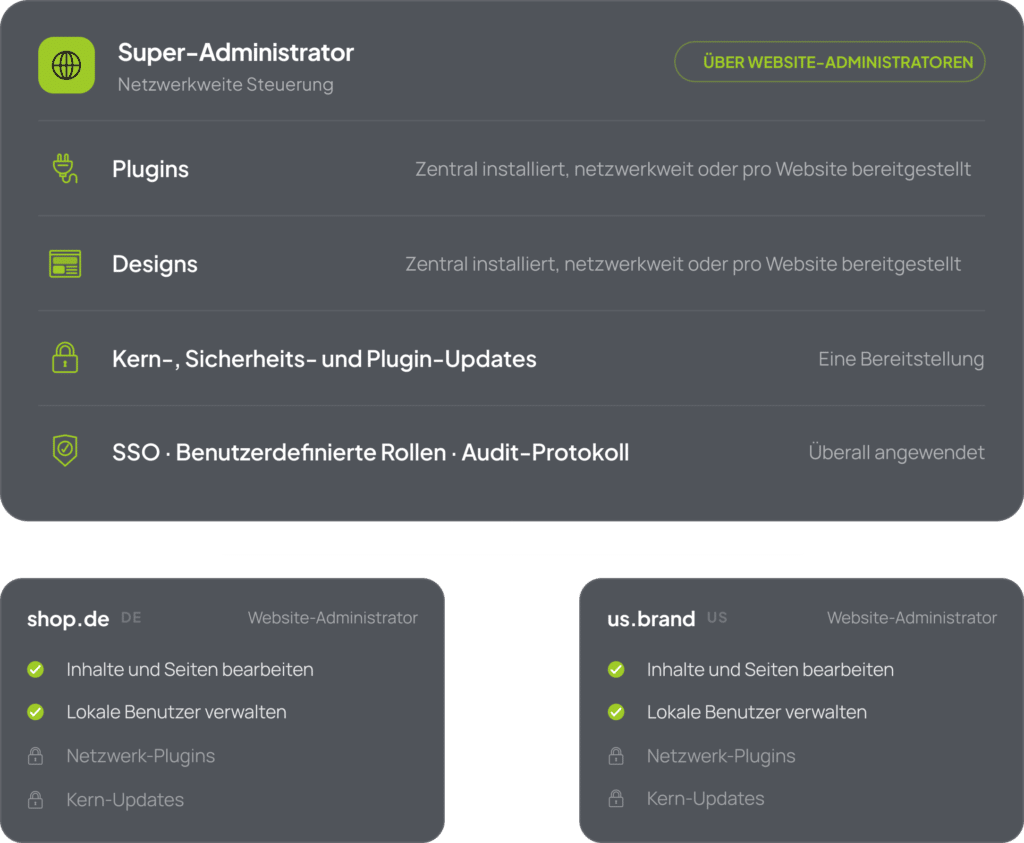Open the Über Website-Administratoren button
Screen dimensions: 1024x843
coord(829,62)
